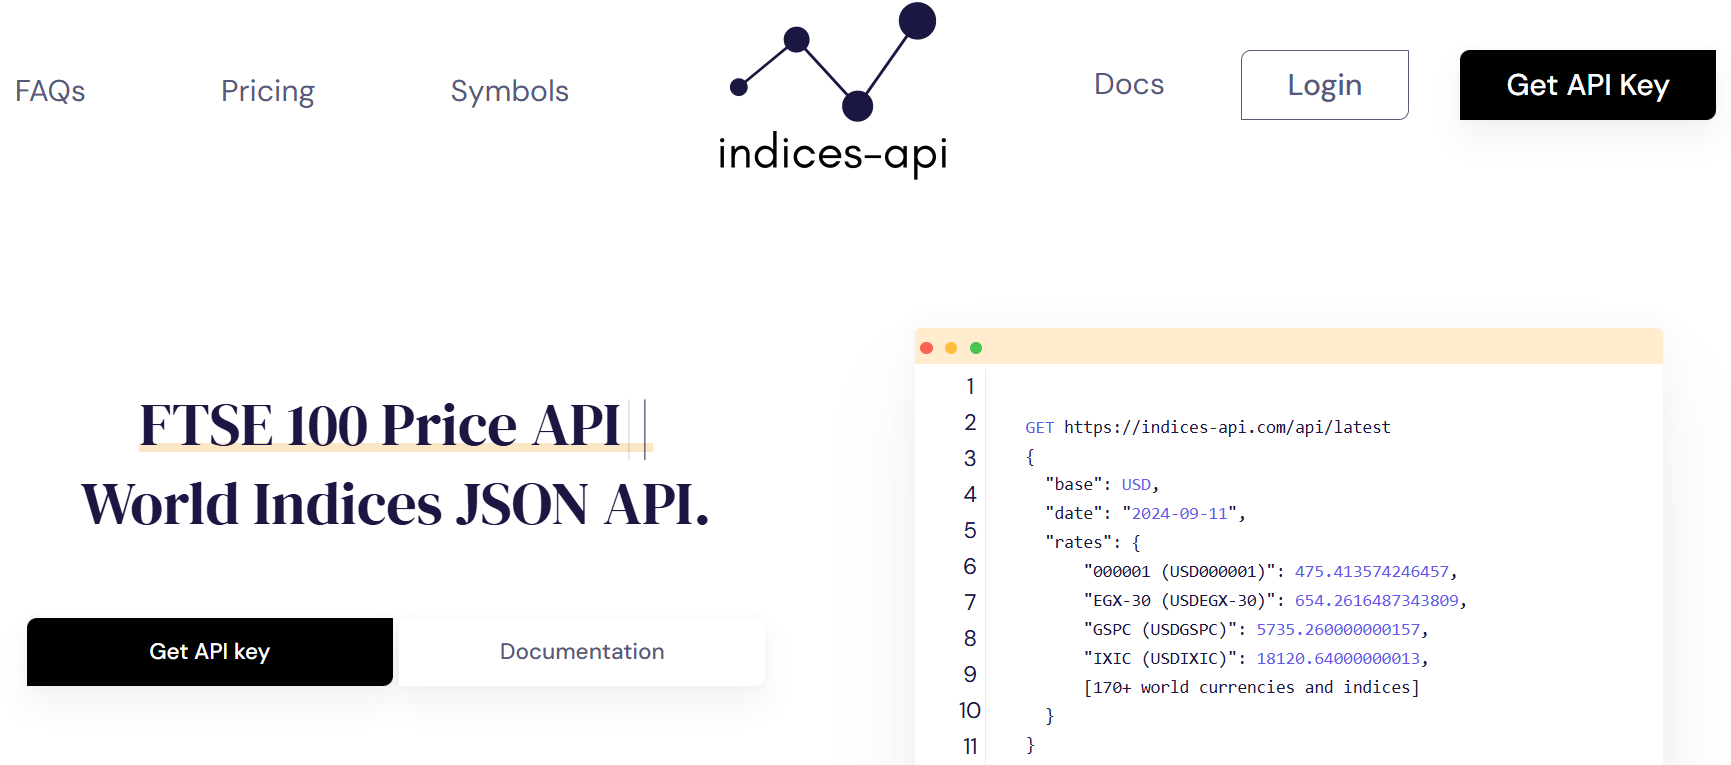Select the GSPC rate value 5735.260000000157
The image size is (1731, 765).
coord(1338,629)
